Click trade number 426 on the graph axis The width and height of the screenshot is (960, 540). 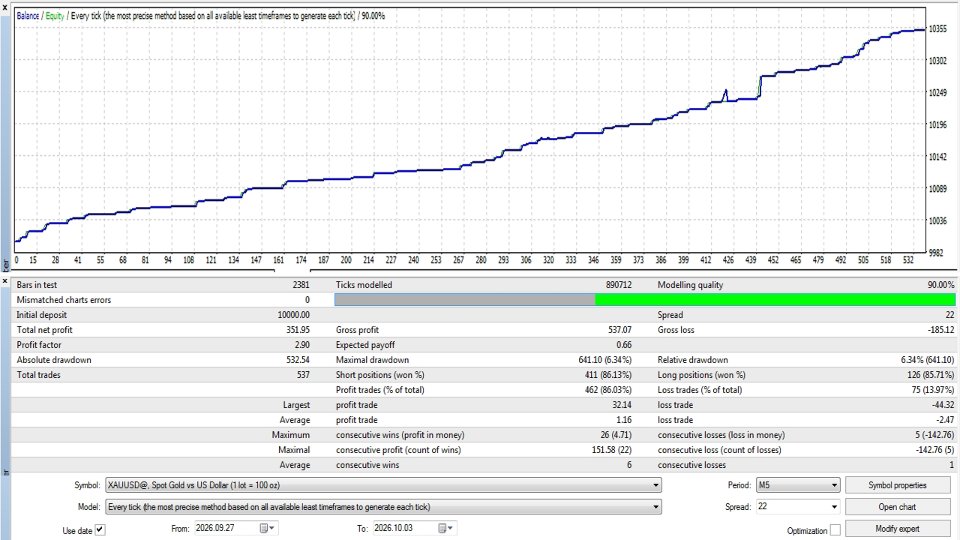coord(728,260)
